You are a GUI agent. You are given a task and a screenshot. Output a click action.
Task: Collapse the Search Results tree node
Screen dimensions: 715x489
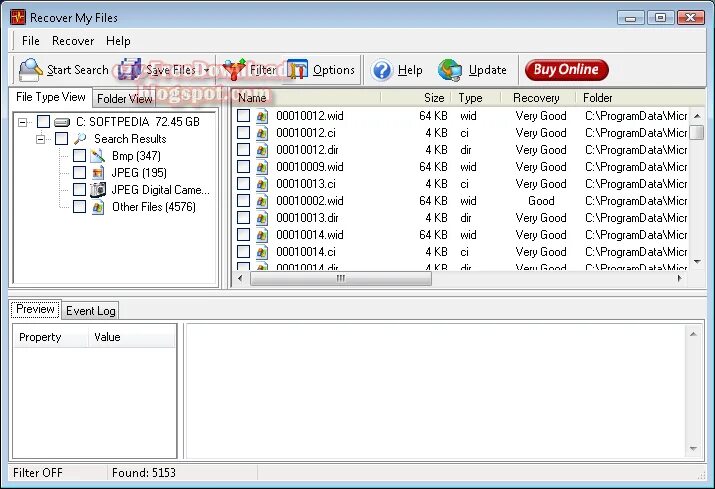coord(41,139)
